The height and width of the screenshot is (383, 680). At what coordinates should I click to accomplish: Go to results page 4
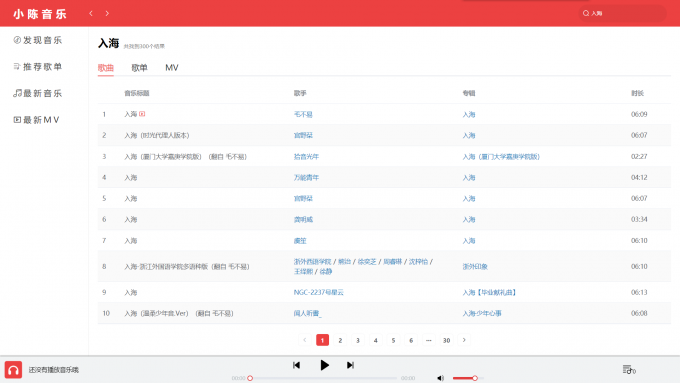(376, 340)
